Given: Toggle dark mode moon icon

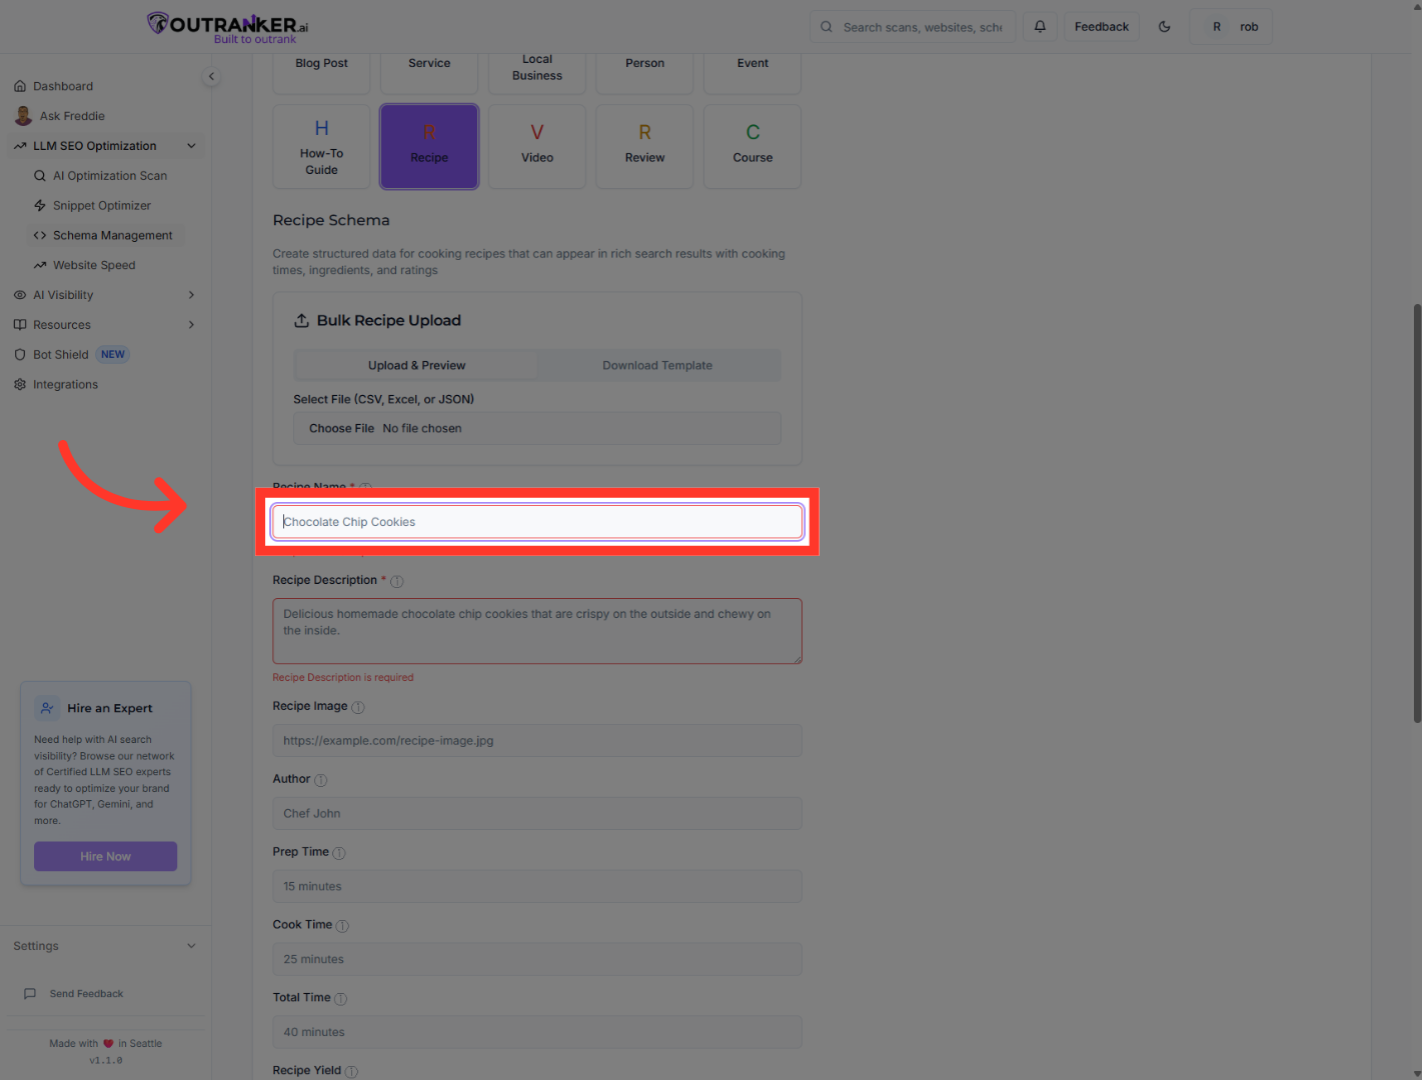Looking at the screenshot, I should 1164,27.
